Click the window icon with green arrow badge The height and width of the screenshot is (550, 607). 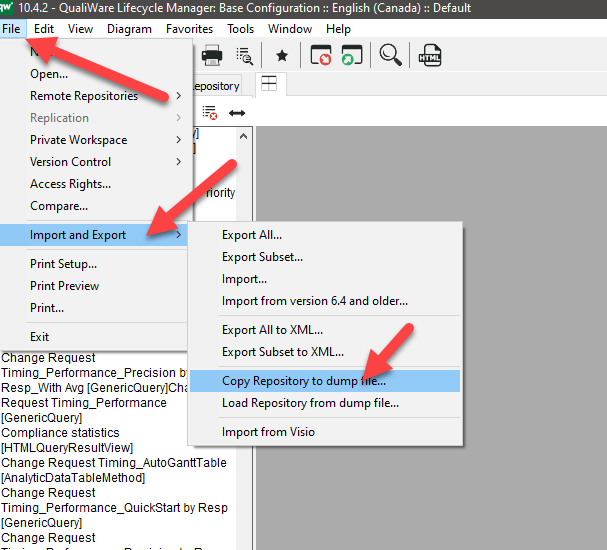pos(352,55)
